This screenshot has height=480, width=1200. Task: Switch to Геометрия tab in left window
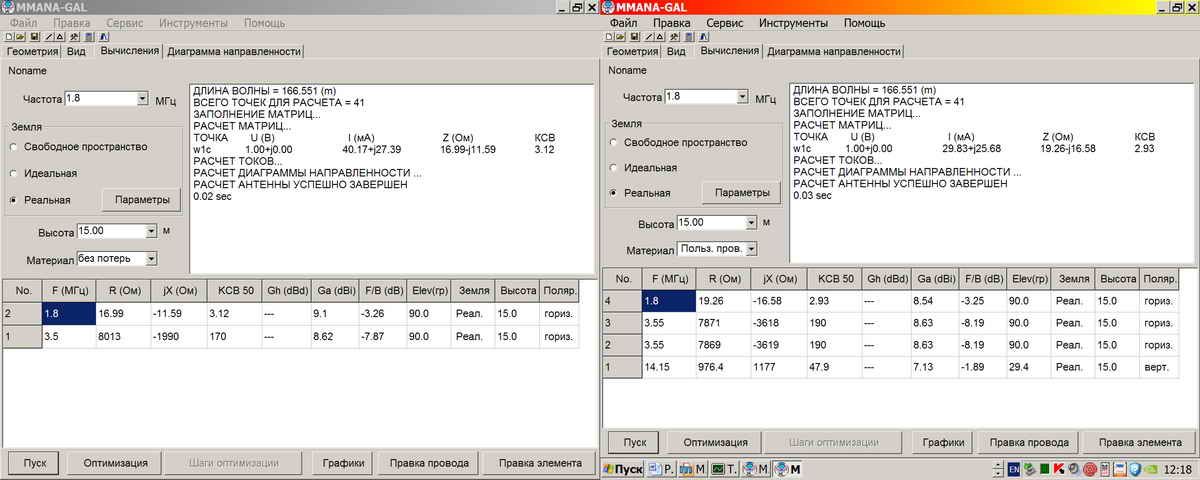point(31,52)
